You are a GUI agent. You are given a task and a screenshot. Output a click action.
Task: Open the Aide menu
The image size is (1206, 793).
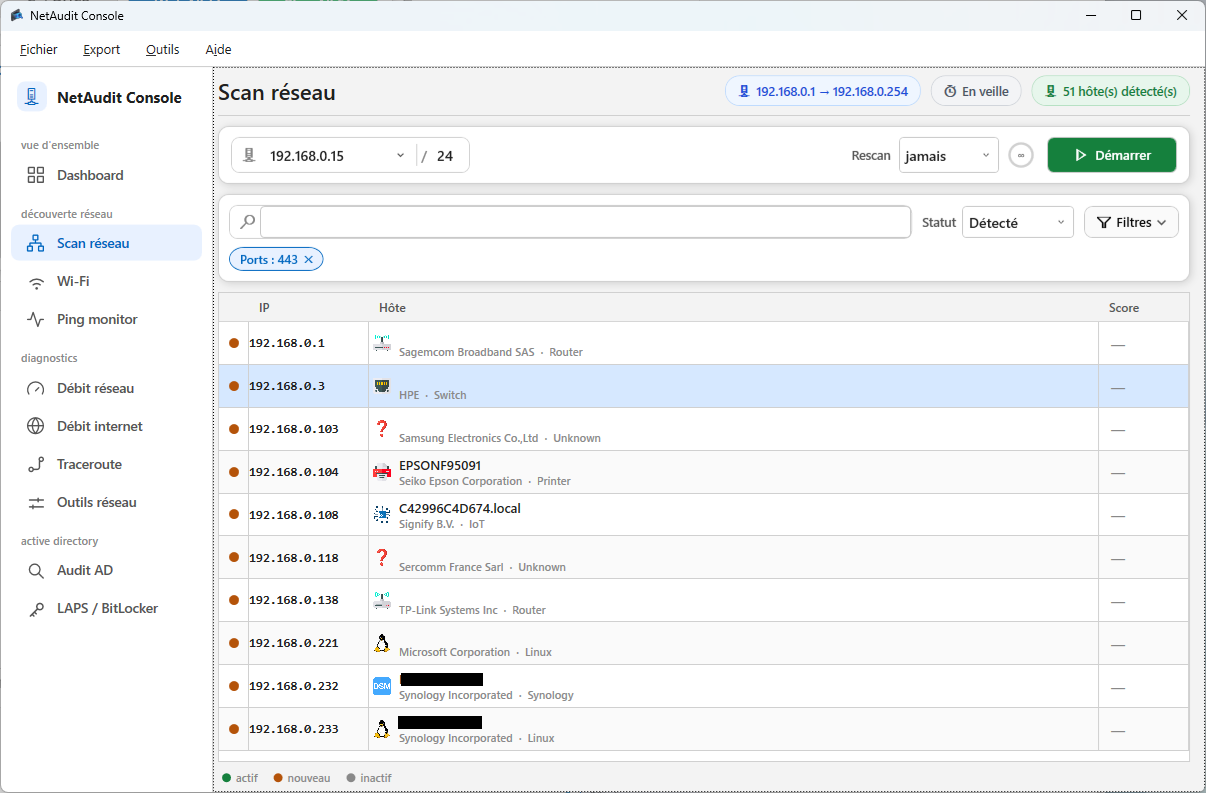coord(218,50)
